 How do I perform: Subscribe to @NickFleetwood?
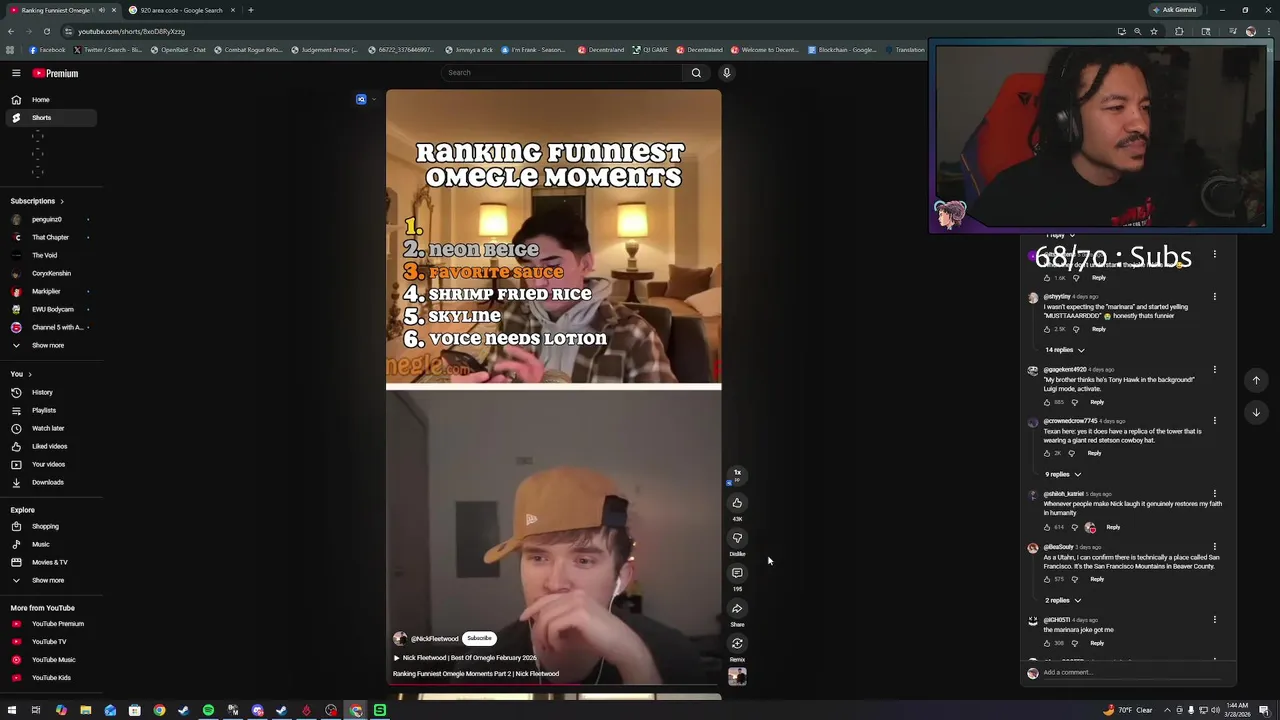click(x=479, y=638)
